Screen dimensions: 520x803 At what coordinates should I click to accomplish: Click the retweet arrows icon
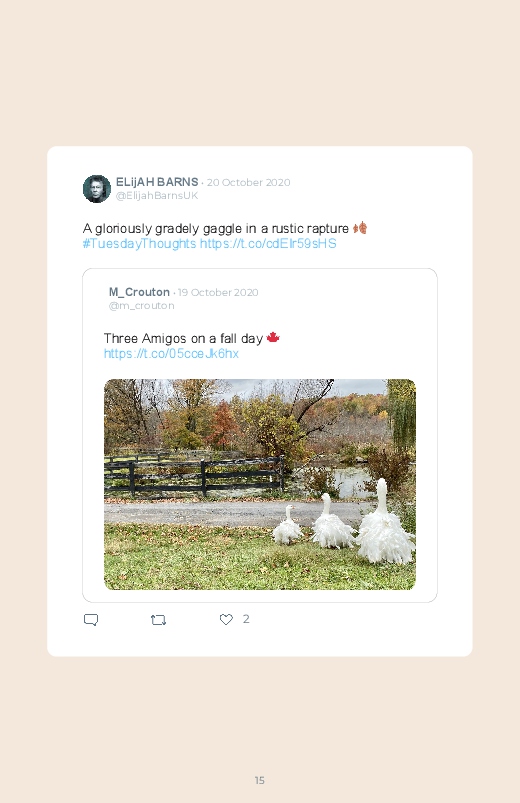point(158,620)
